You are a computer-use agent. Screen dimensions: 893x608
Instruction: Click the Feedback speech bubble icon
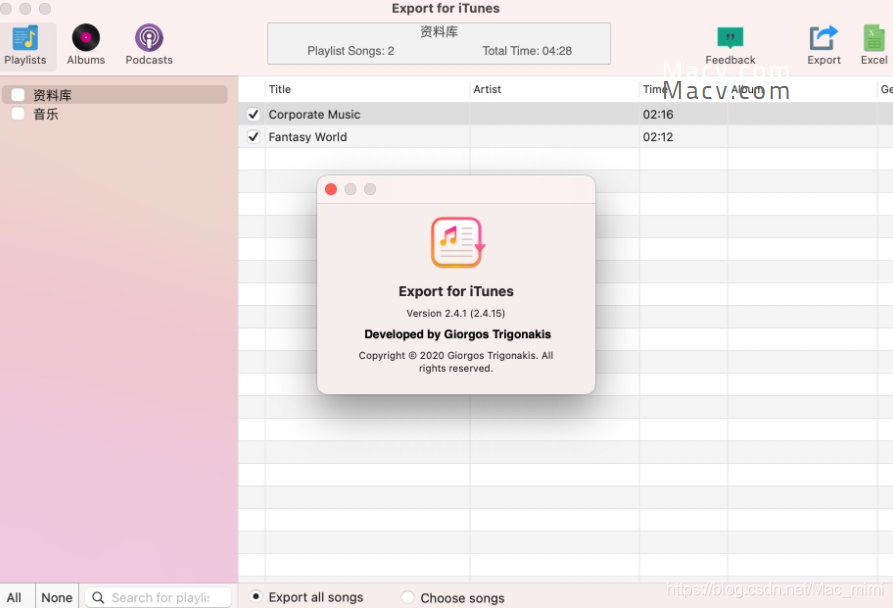[x=730, y=38]
